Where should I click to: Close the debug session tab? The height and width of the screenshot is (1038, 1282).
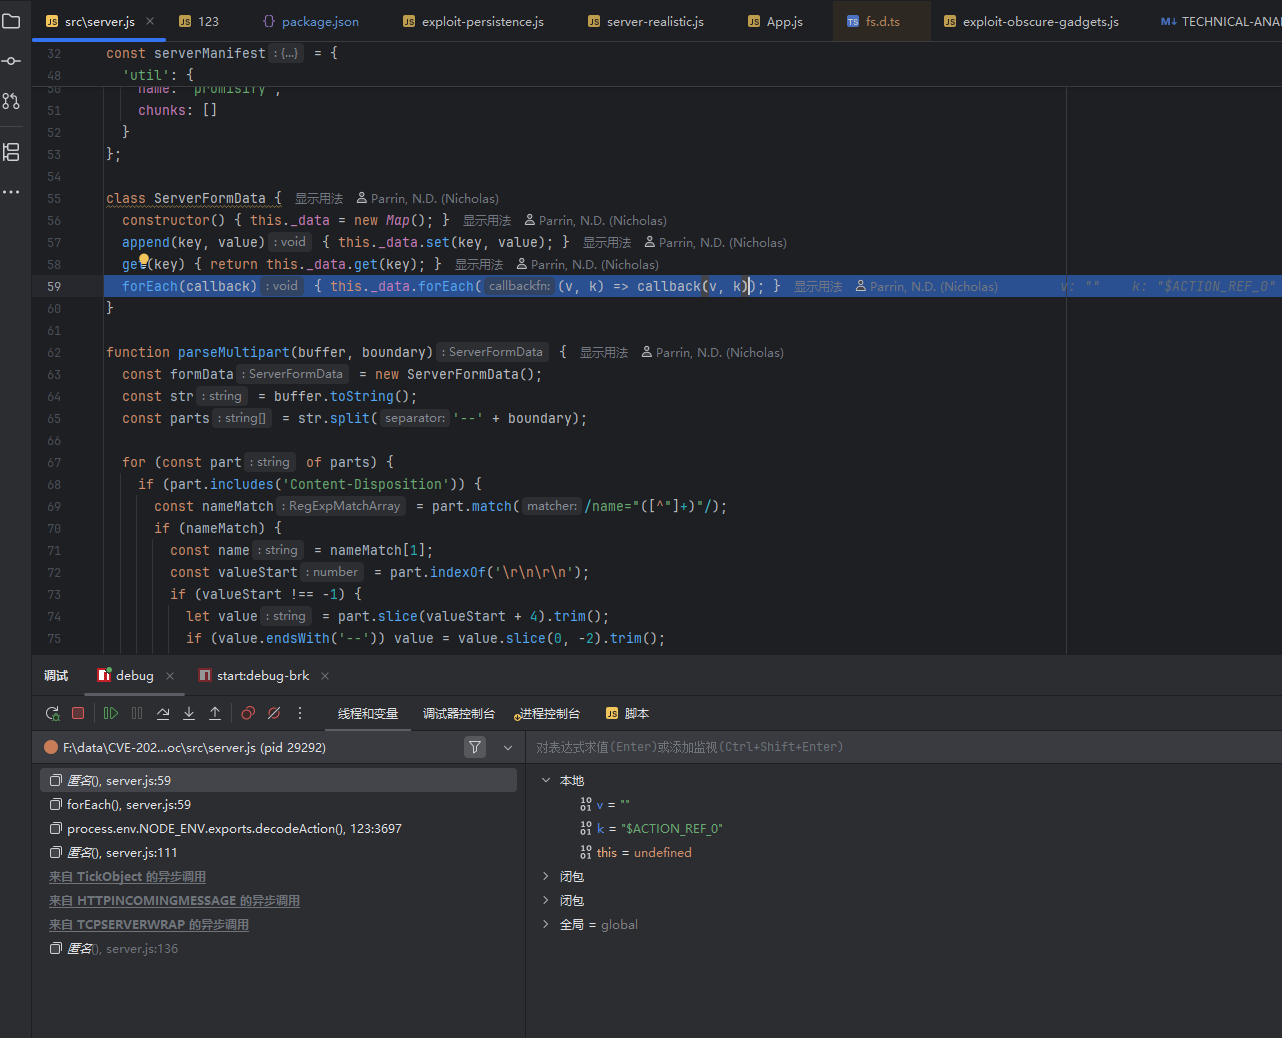pyautogui.click(x=170, y=676)
